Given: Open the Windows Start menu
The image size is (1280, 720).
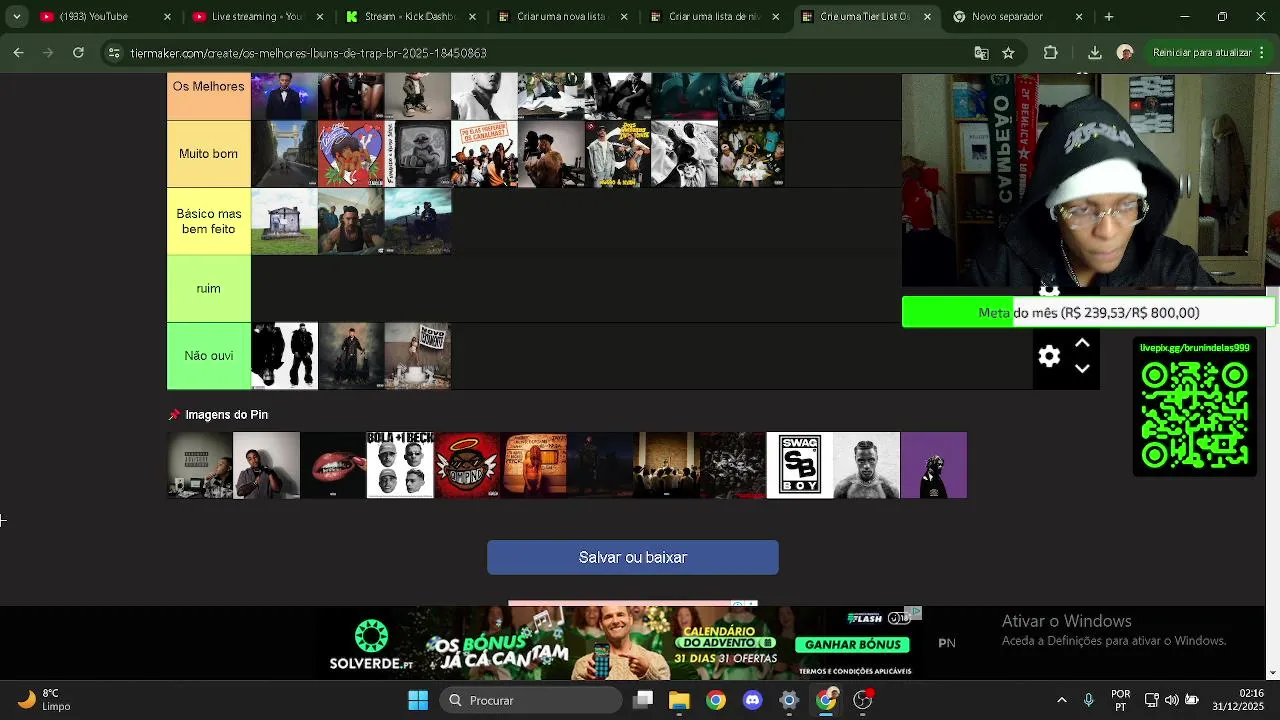Looking at the screenshot, I should (418, 700).
